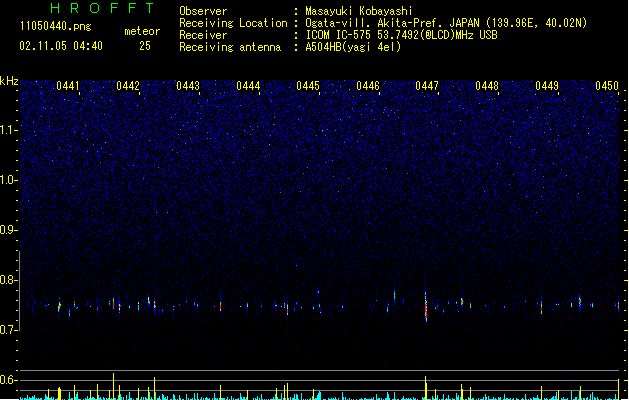Click the tallest yellow peak near 0442
This screenshot has height=400, width=629.
[114, 386]
